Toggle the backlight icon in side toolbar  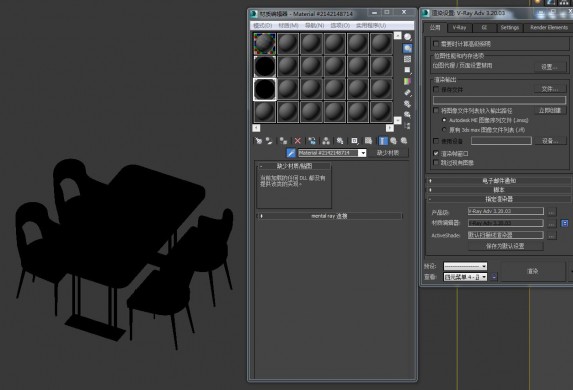click(x=407, y=48)
